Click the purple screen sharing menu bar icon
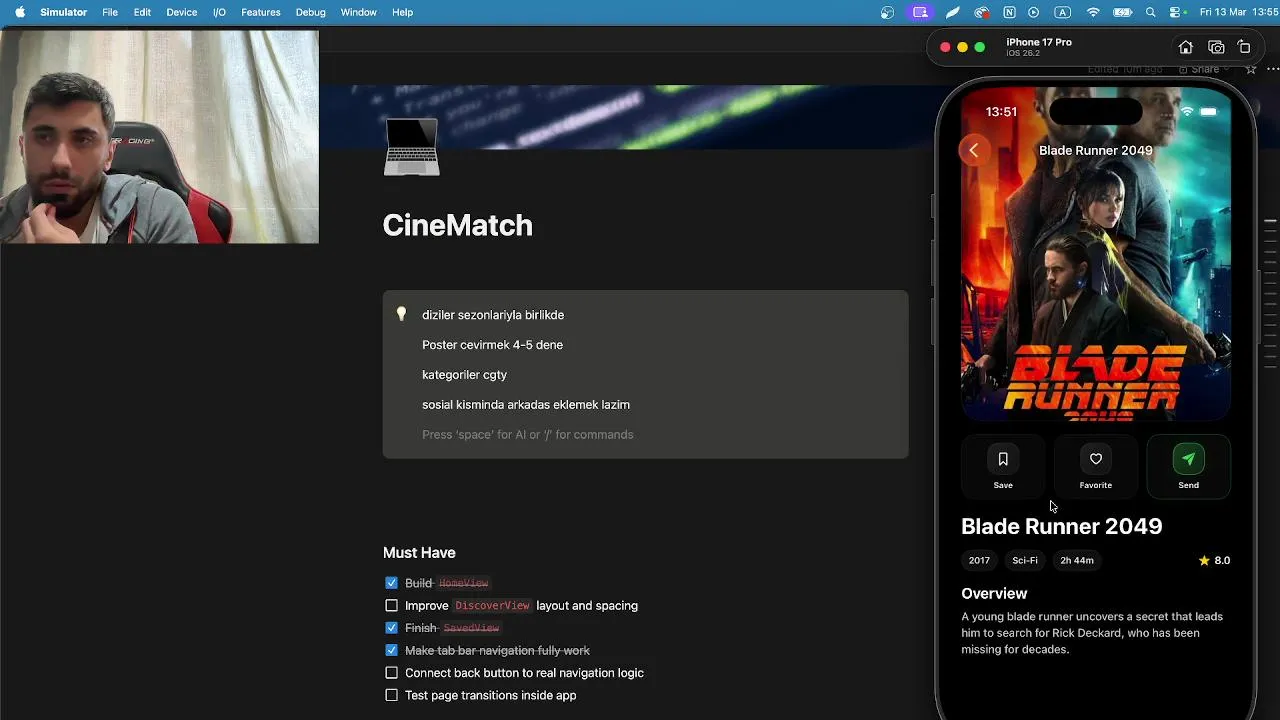The image size is (1280, 720). coord(920,12)
